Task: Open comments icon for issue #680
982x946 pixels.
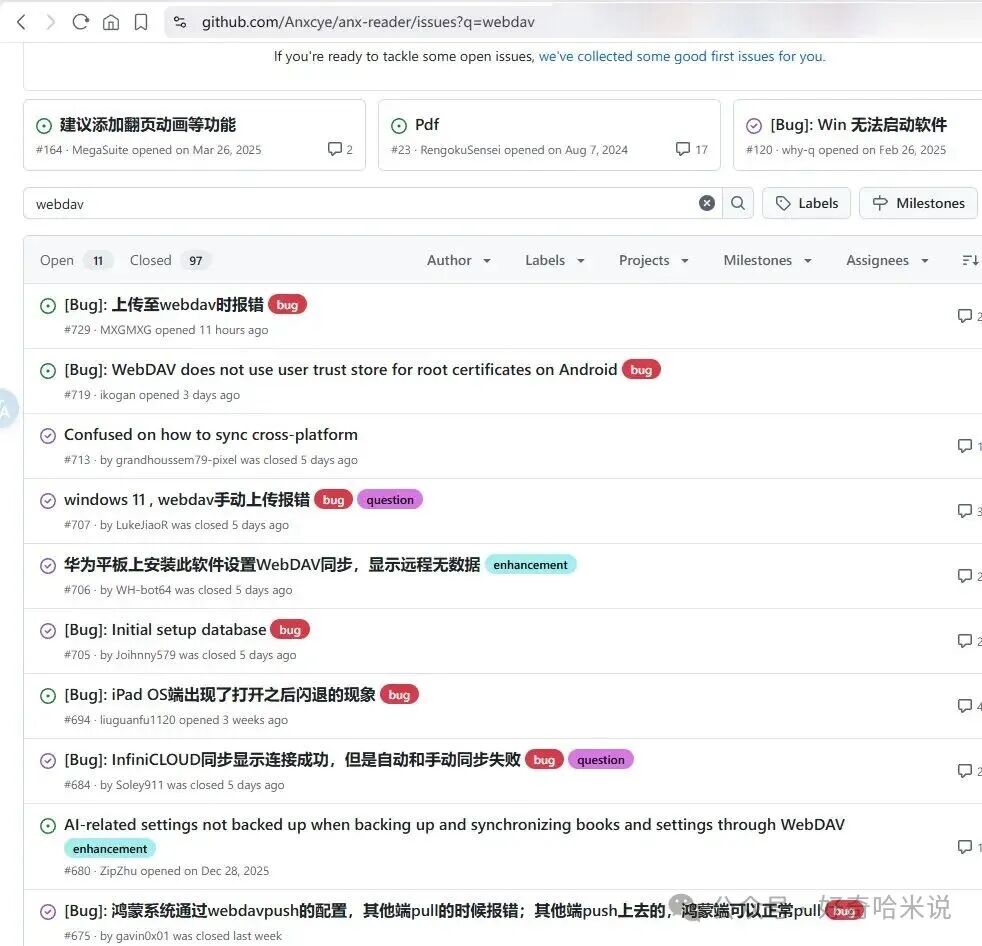Action: [965, 847]
